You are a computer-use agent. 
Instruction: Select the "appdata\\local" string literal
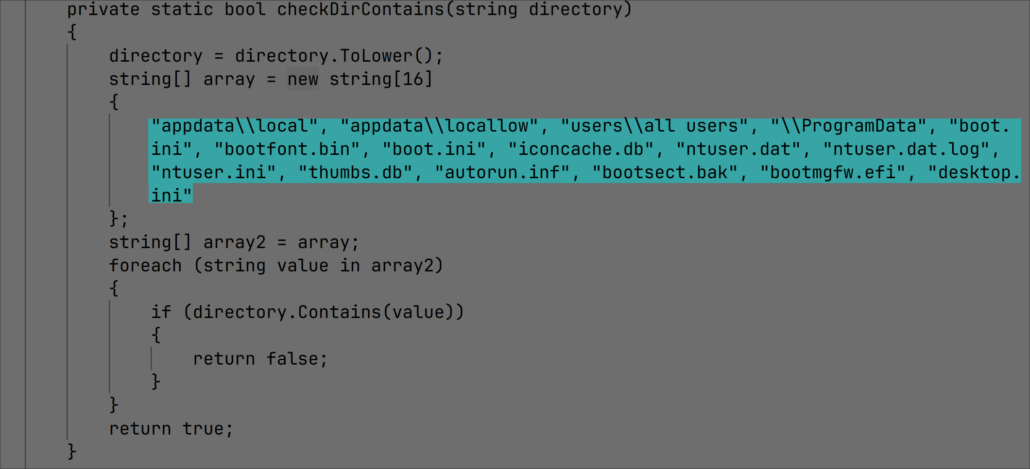click(x=240, y=128)
